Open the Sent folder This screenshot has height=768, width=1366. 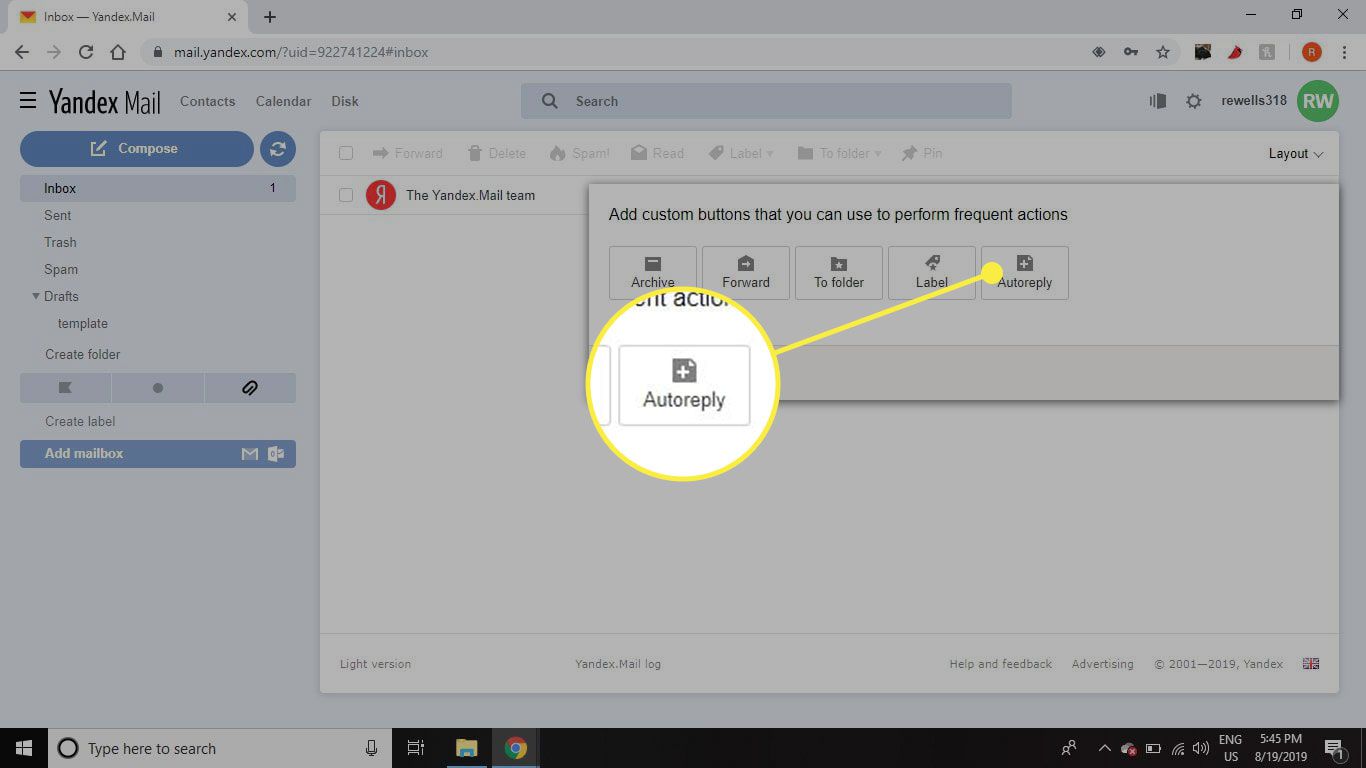click(58, 215)
